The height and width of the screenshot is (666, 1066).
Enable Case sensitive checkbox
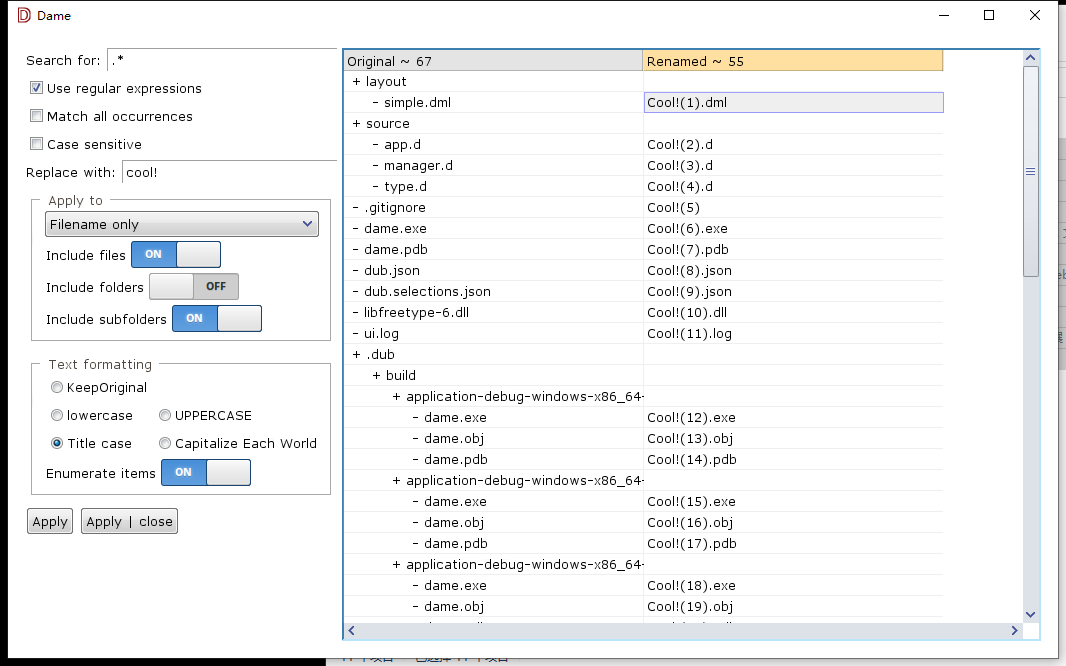point(37,143)
